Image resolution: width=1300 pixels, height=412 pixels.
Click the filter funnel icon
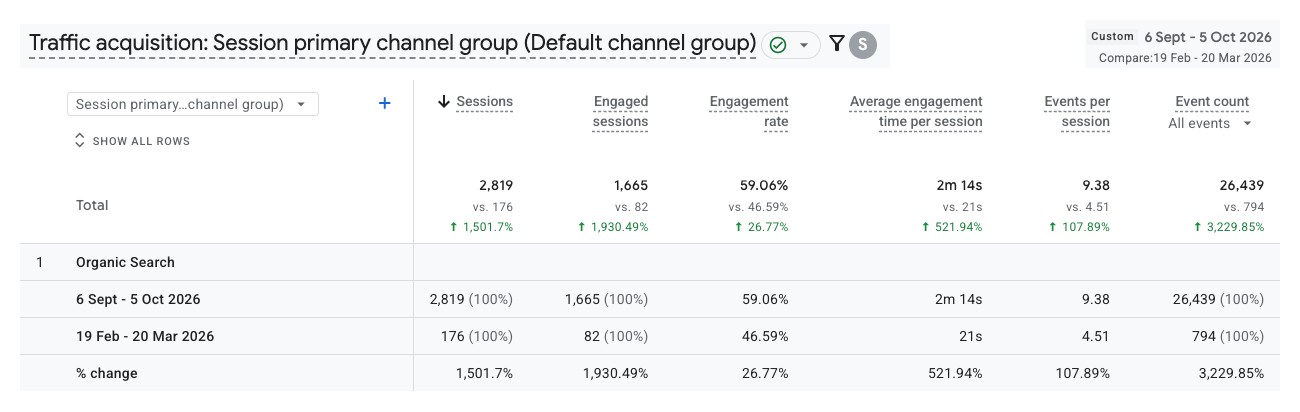837,44
